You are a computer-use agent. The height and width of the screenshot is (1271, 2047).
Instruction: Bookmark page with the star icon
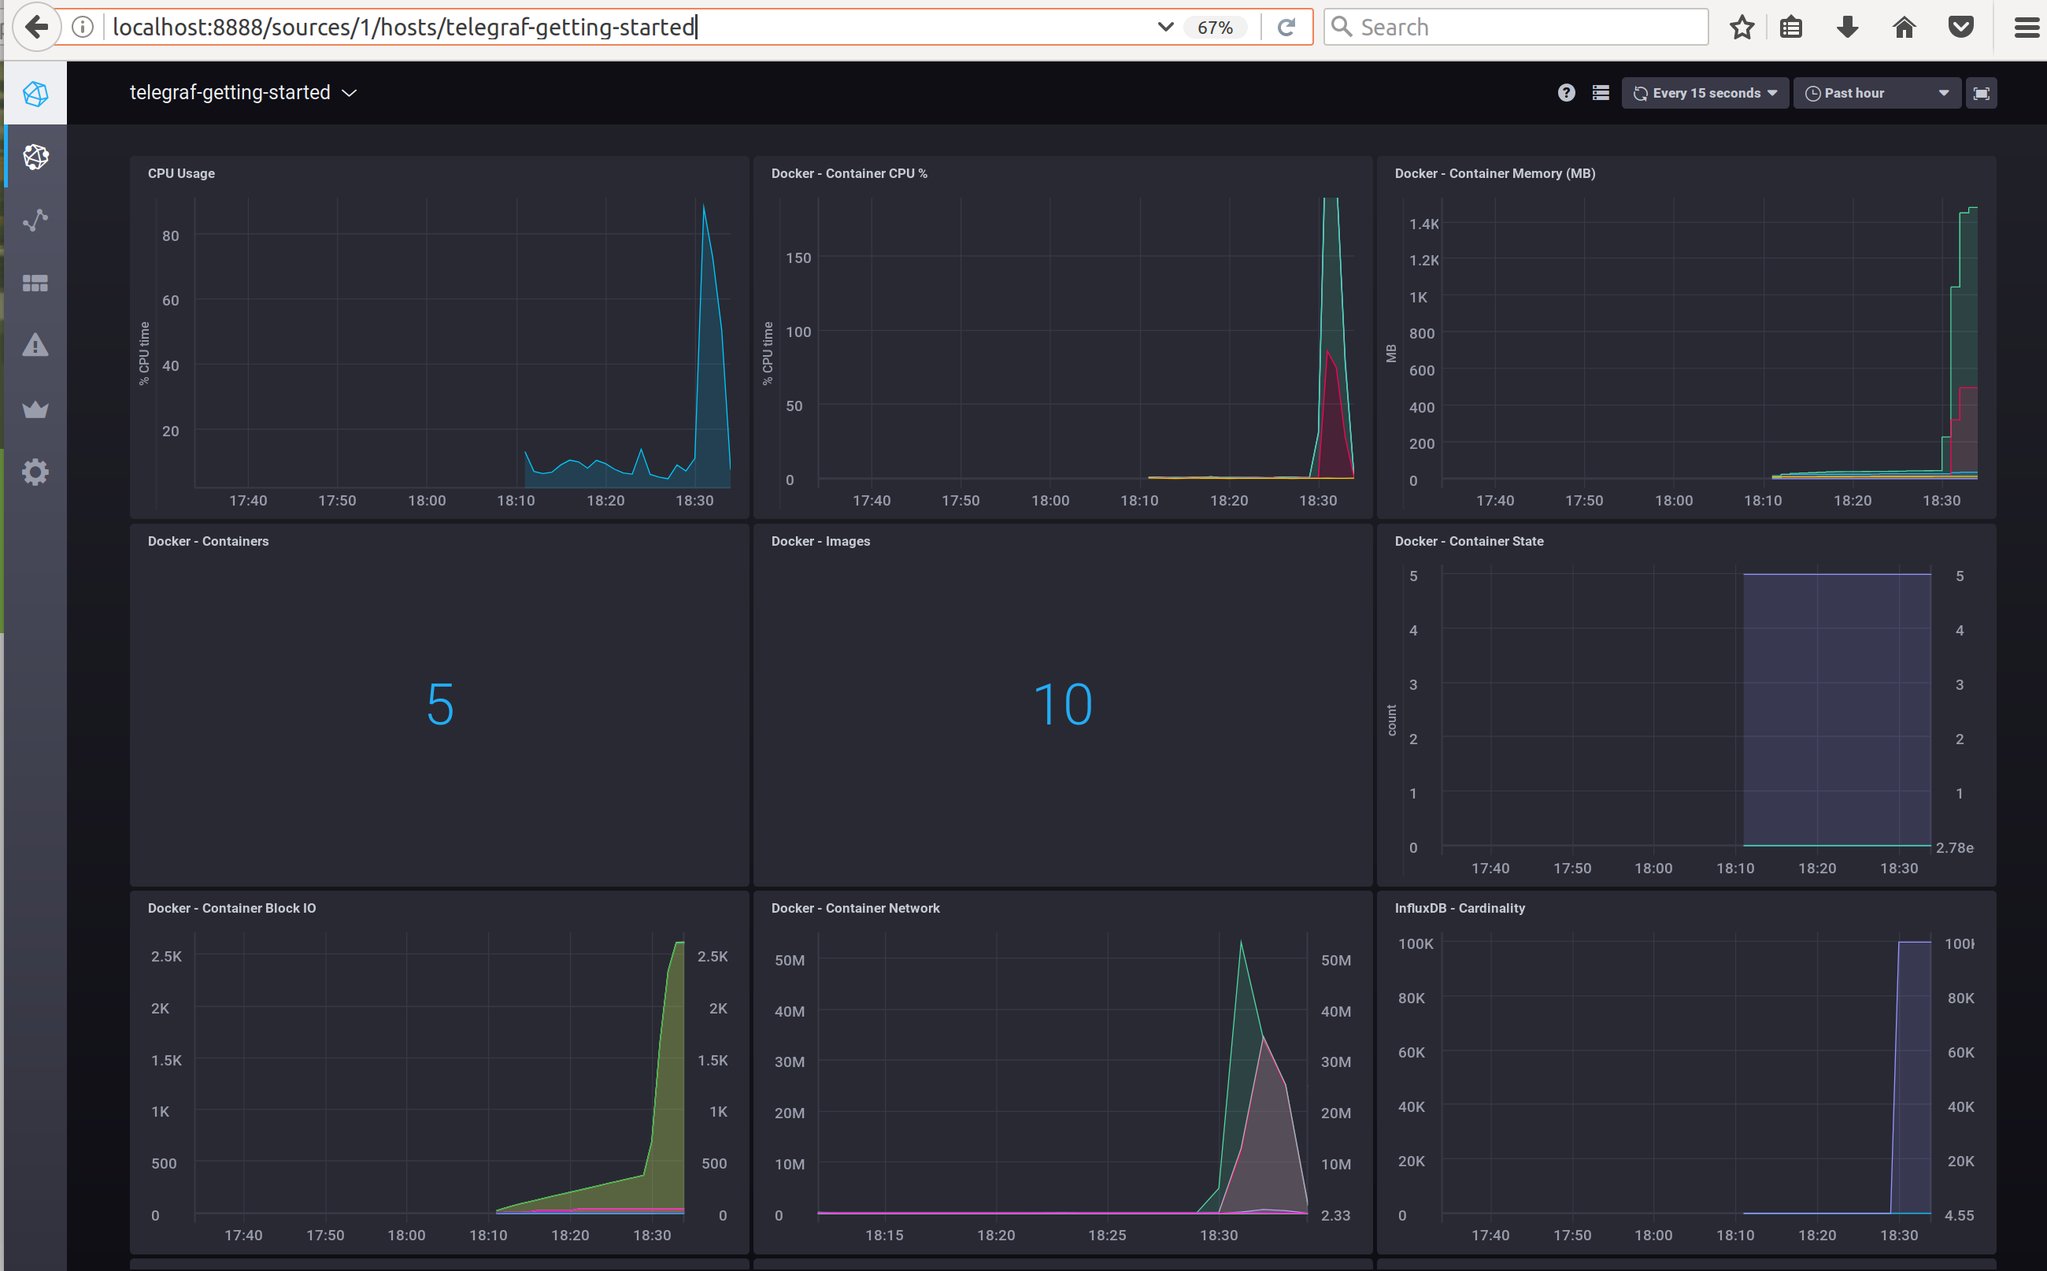pyautogui.click(x=1742, y=27)
